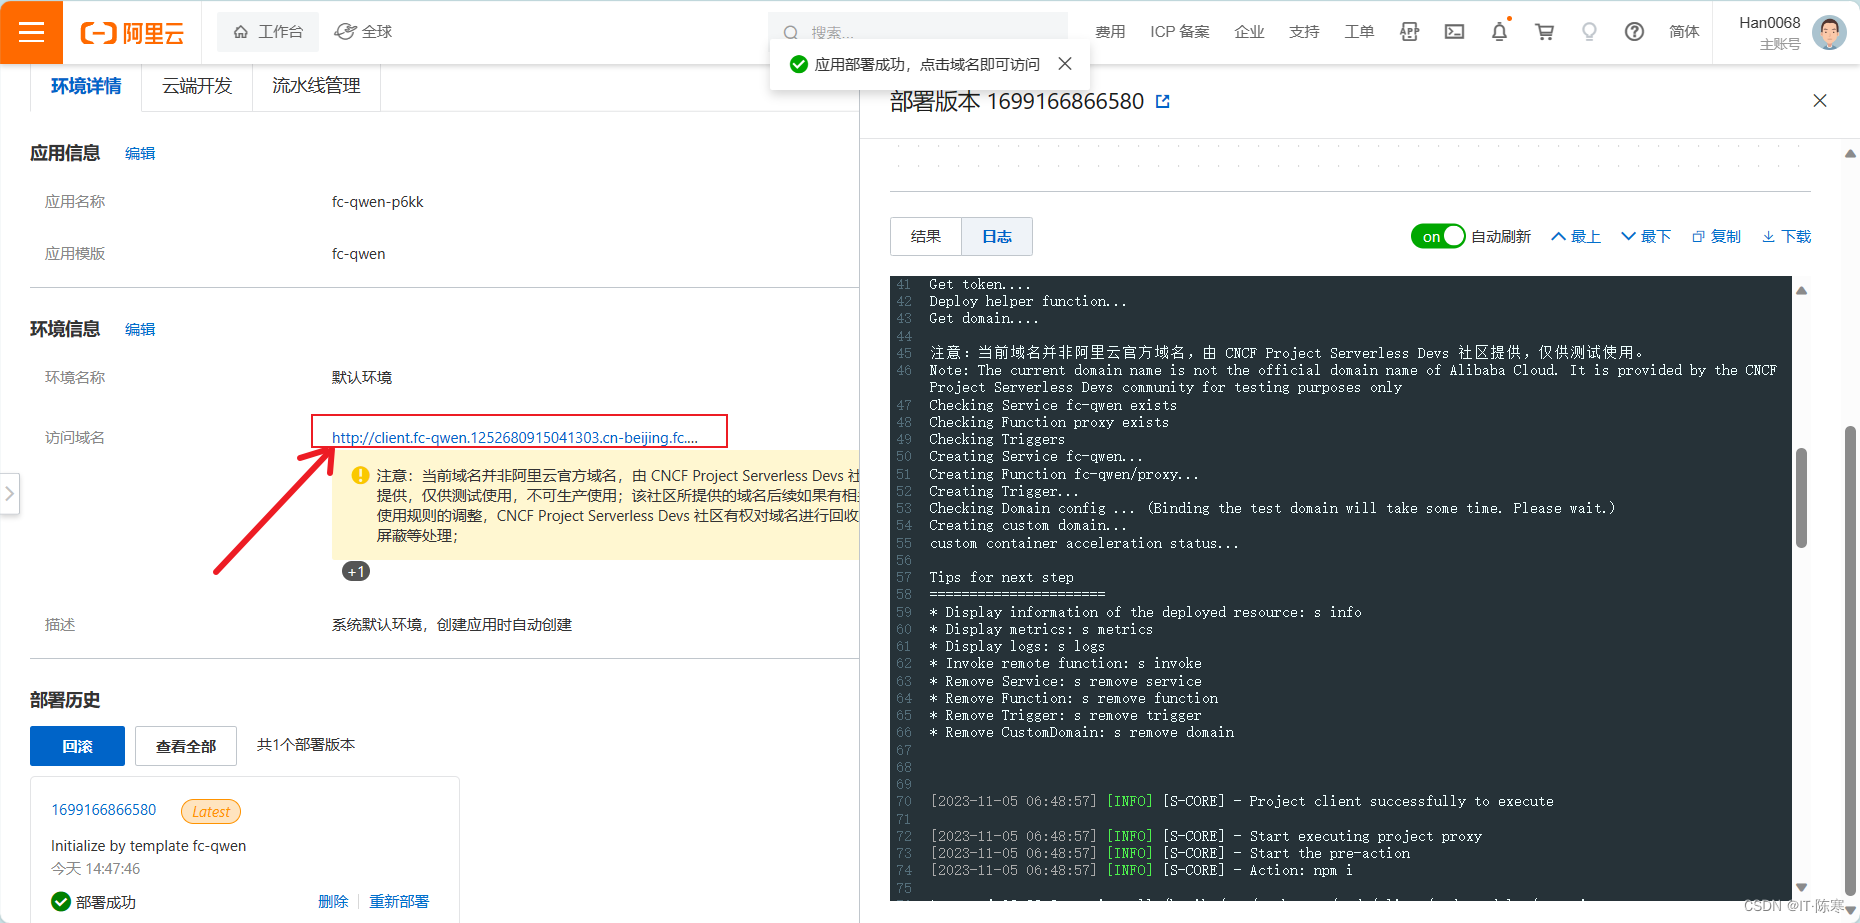Open the Han0068 account avatar
The width and height of the screenshot is (1860, 923).
1829,32
